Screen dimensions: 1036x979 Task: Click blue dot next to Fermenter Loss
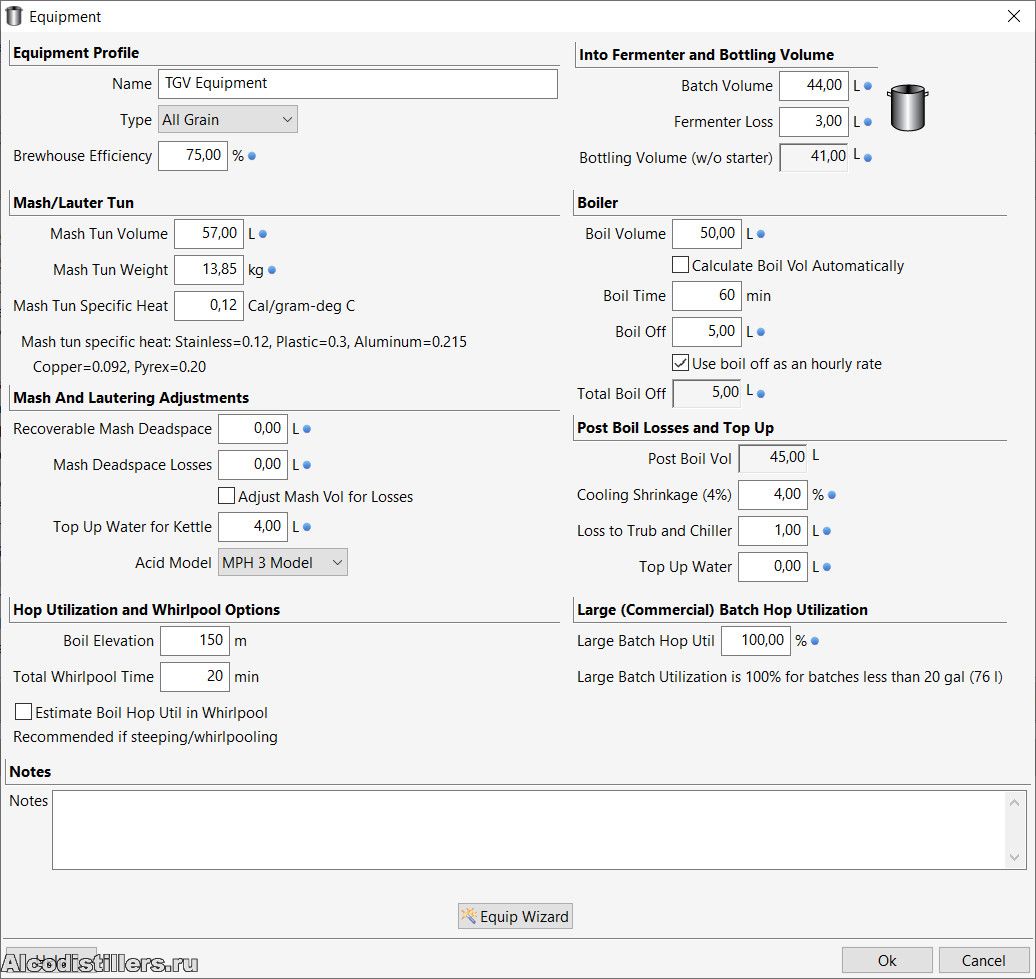(867, 123)
